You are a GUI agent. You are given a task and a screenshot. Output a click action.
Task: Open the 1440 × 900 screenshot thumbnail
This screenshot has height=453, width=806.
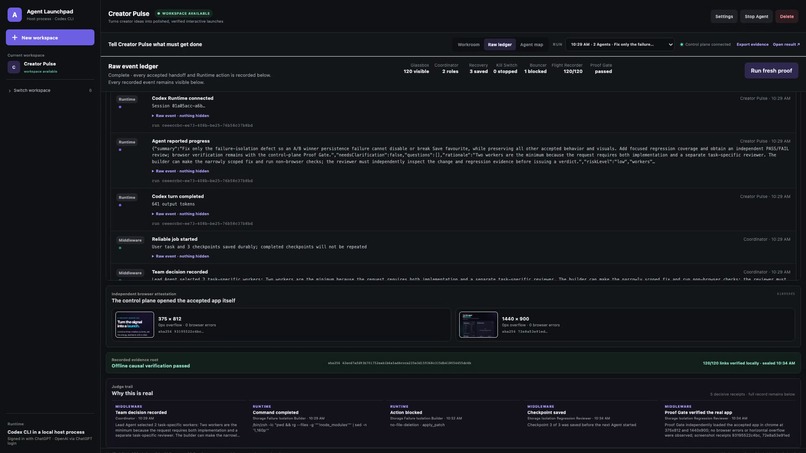(x=478, y=324)
